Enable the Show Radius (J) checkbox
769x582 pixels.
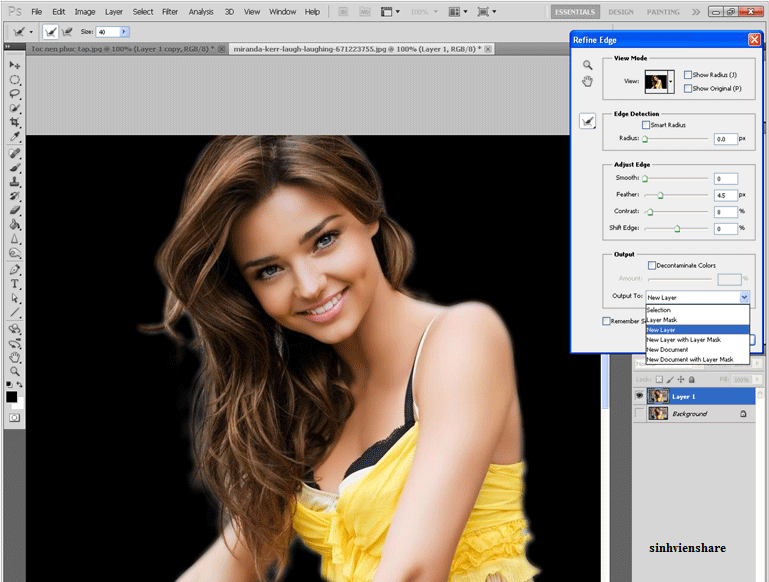[688, 75]
